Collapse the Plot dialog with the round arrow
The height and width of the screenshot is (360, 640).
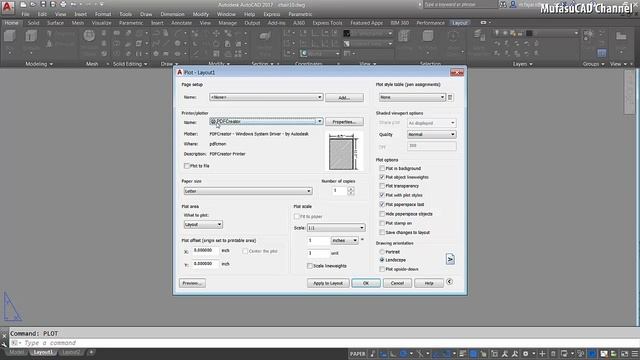tap(449, 282)
